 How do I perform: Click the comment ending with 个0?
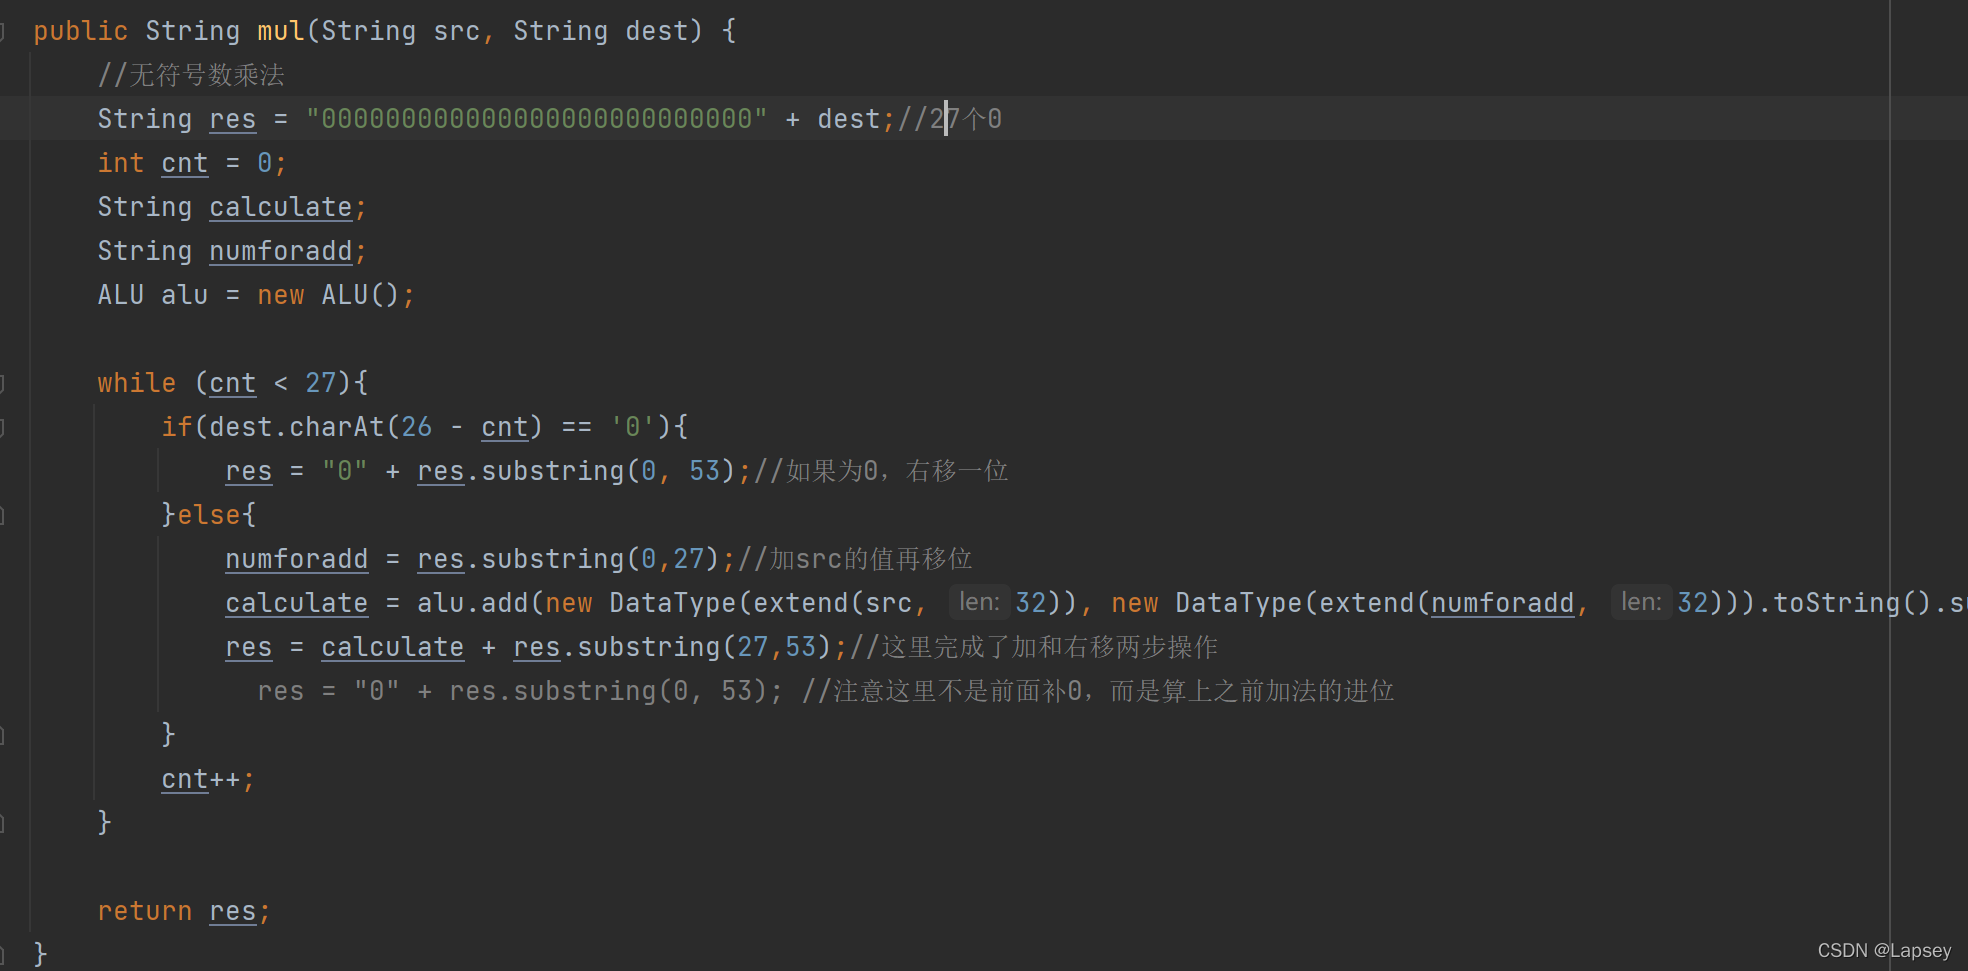[950, 119]
